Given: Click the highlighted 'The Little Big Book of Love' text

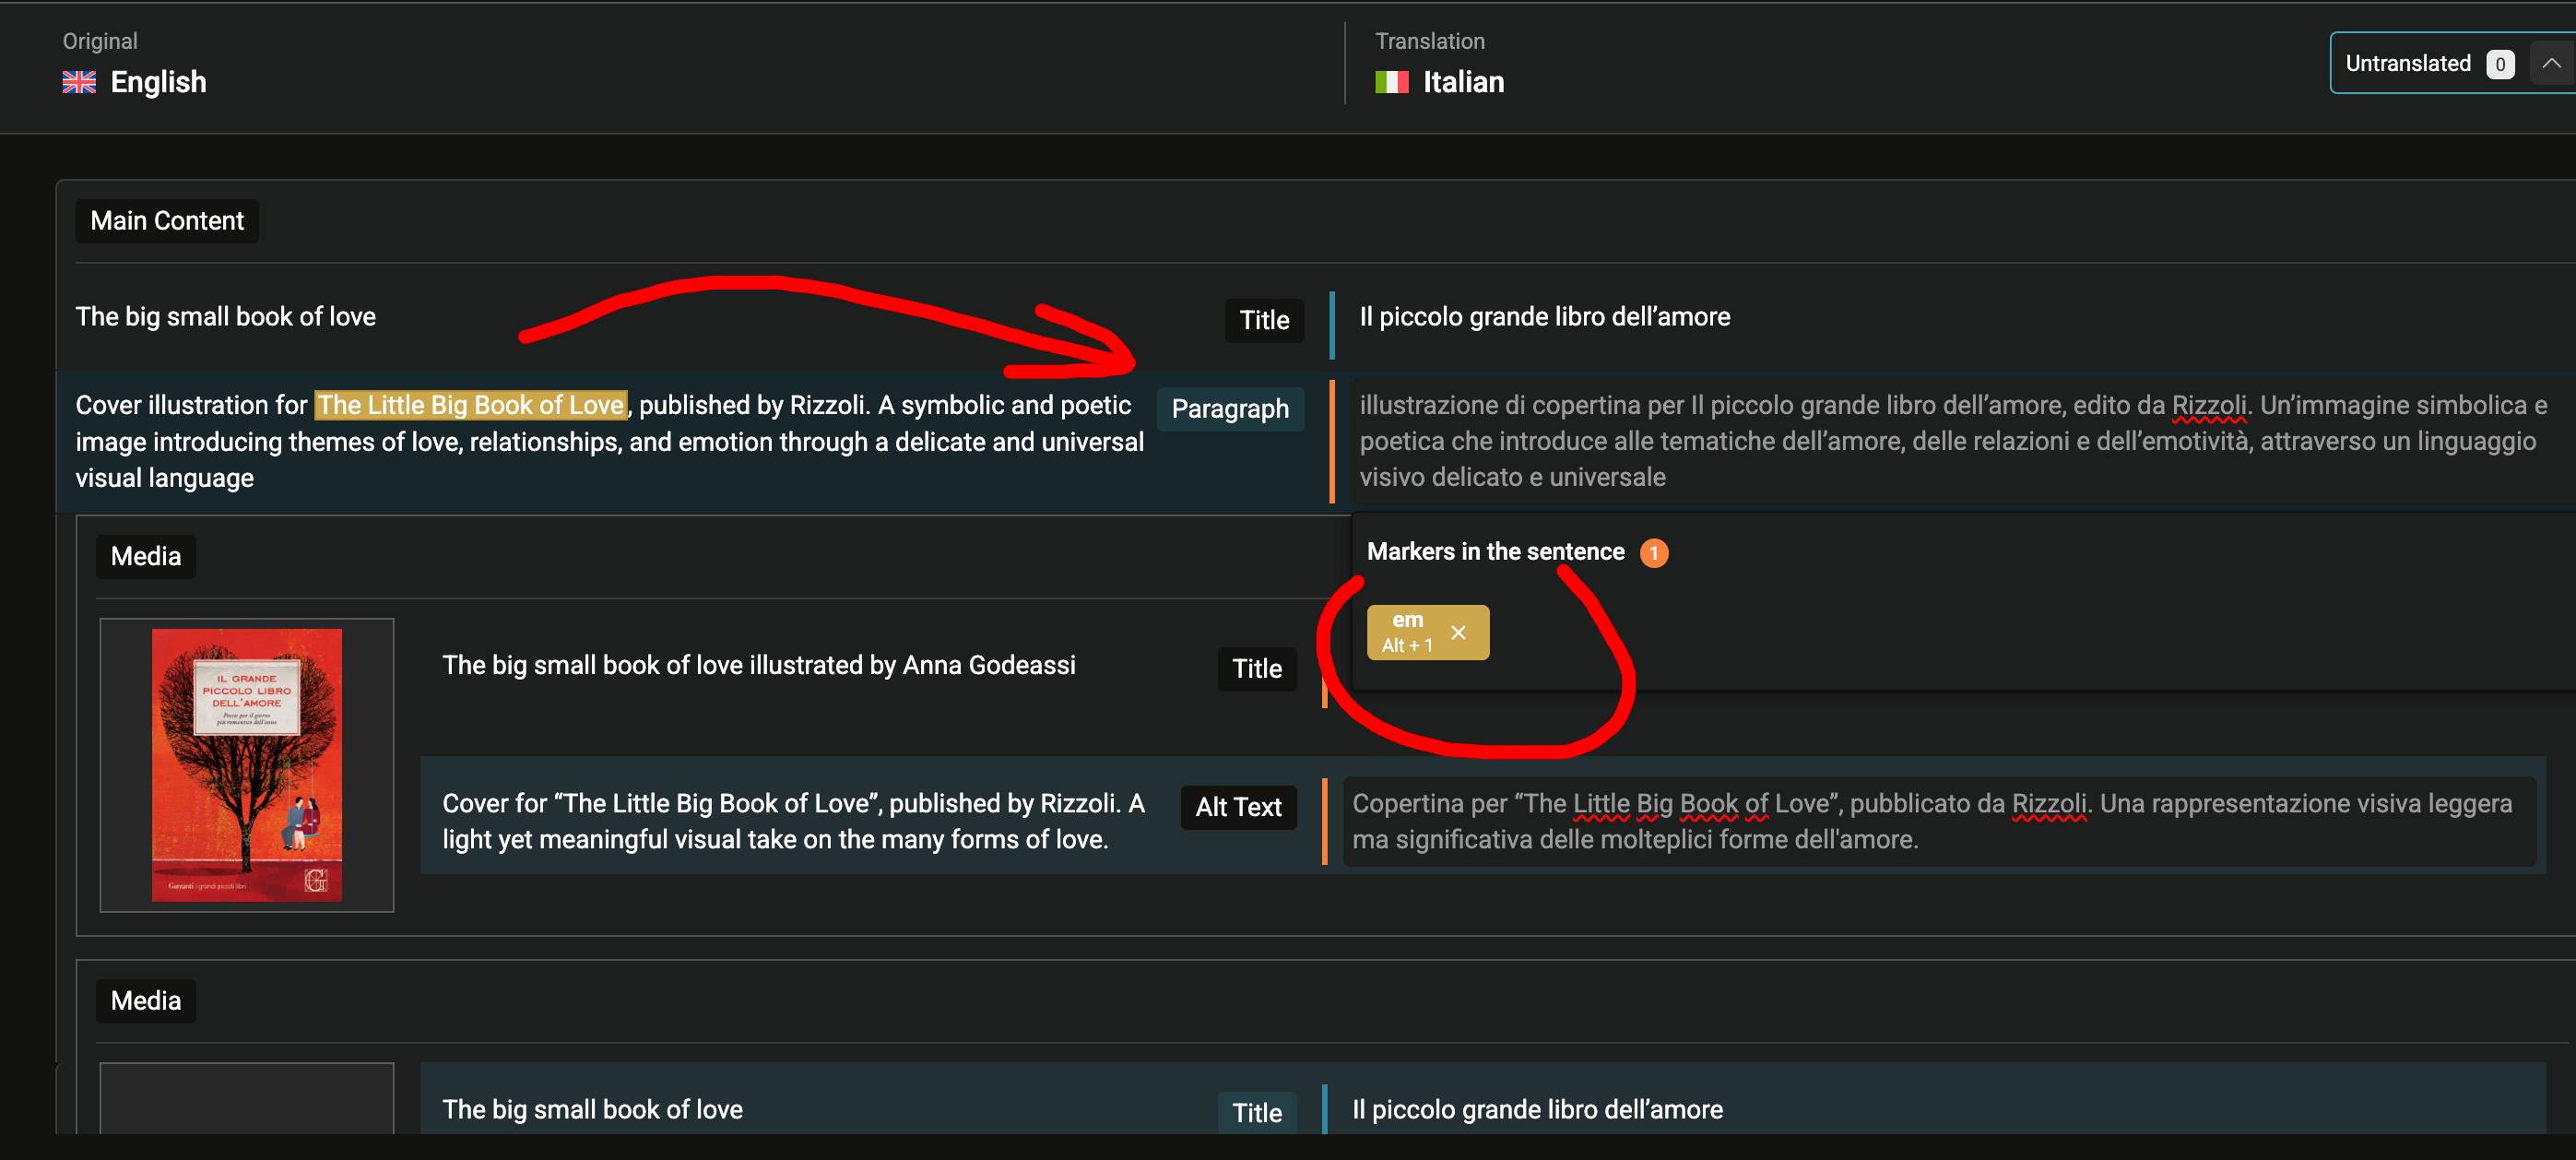Looking at the screenshot, I should tap(471, 405).
